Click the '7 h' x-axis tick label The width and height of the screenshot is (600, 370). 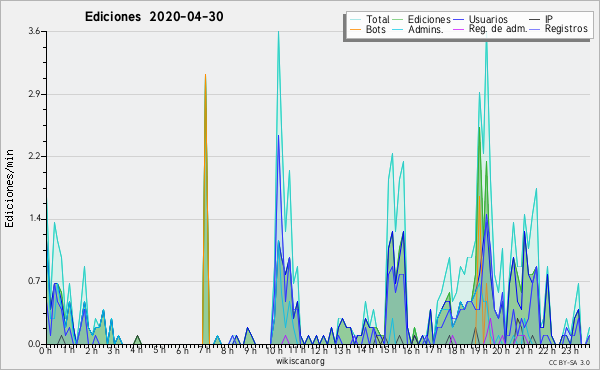[x=205, y=351]
